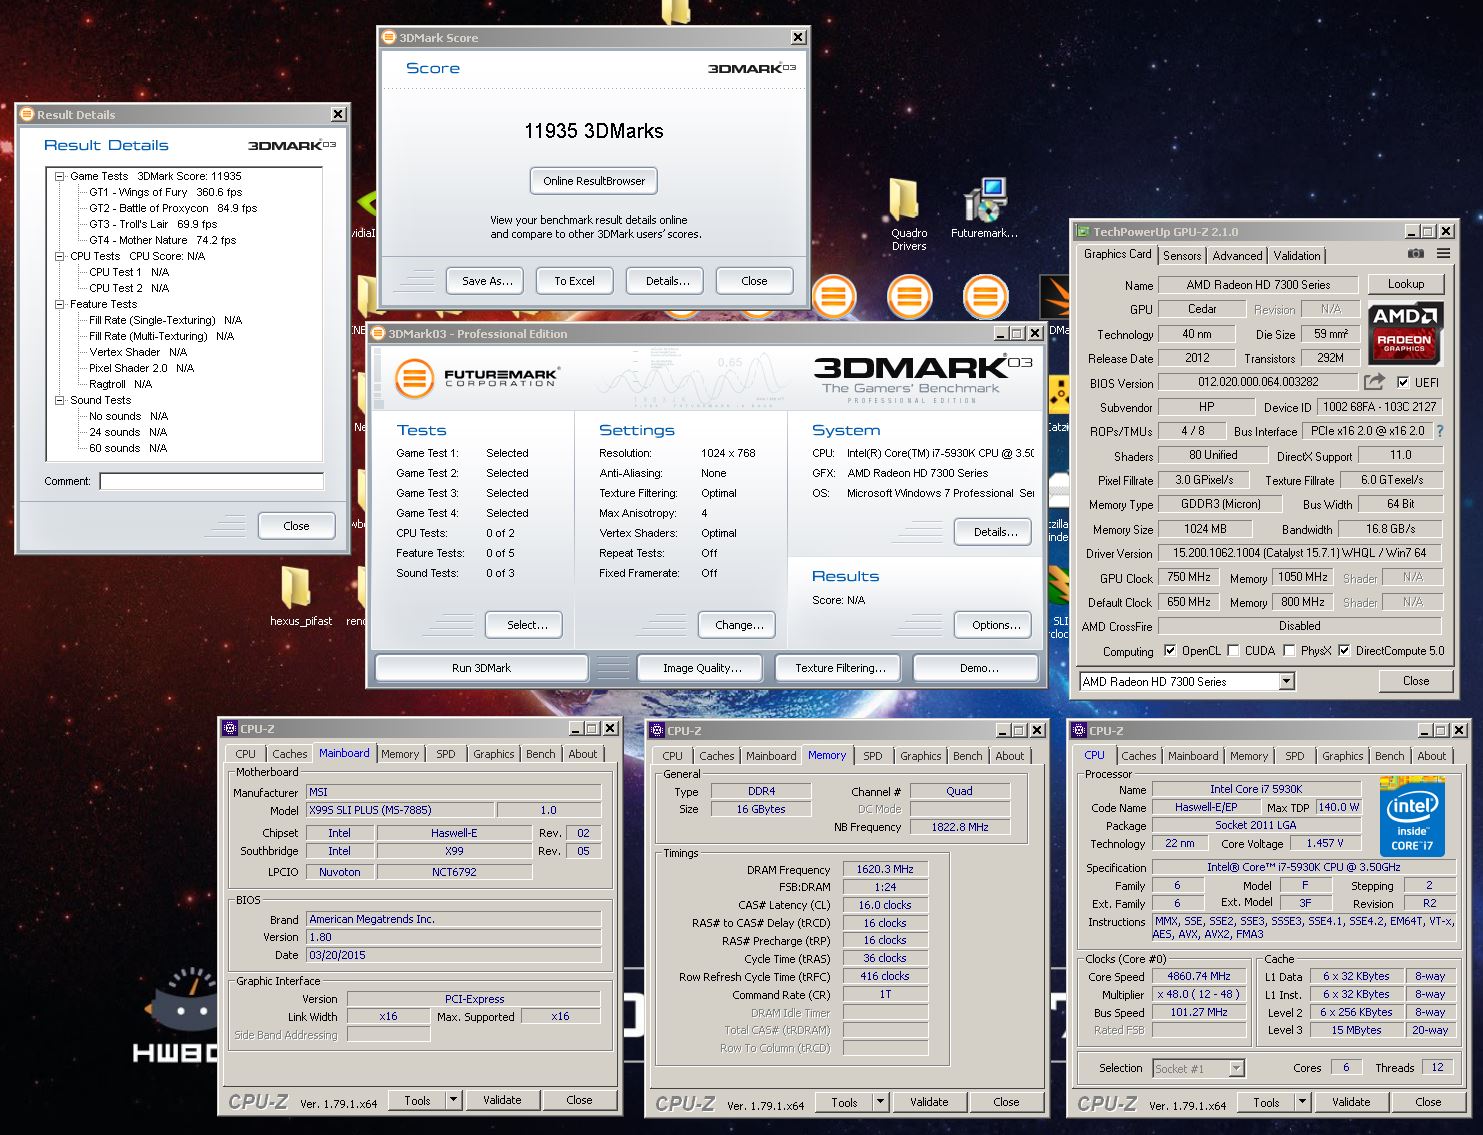Select the Pixel Shader 2.0 tree row
The height and width of the screenshot is (1135, 1483).
pos(141,368)
